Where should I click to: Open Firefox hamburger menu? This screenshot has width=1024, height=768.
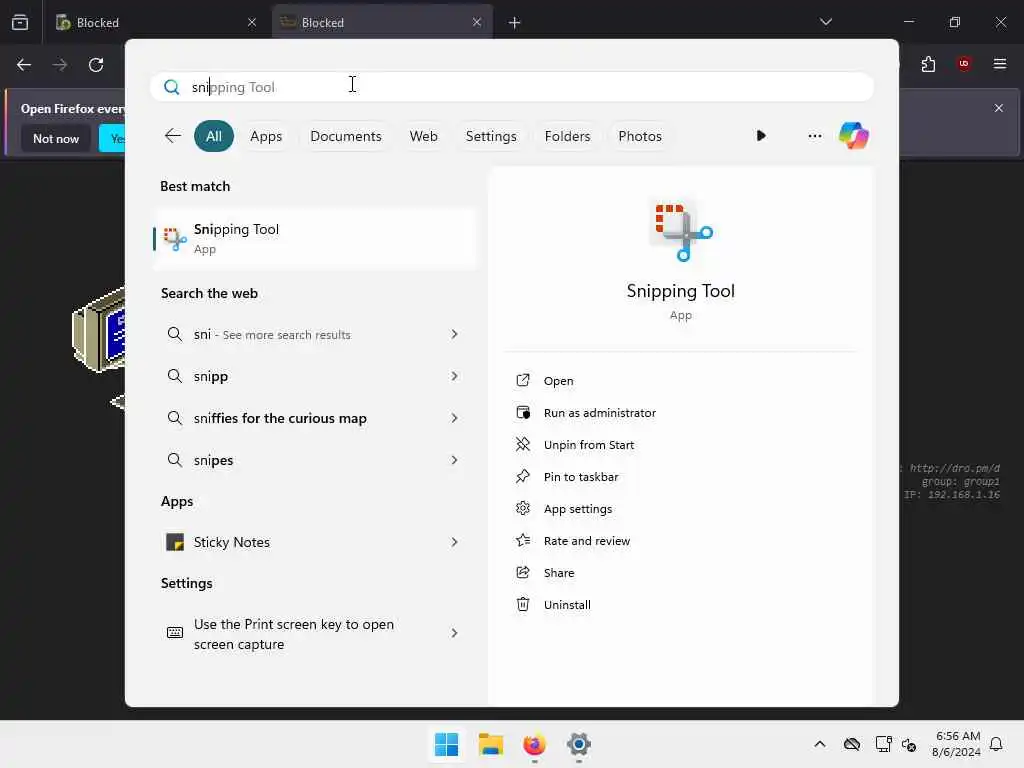999,64
